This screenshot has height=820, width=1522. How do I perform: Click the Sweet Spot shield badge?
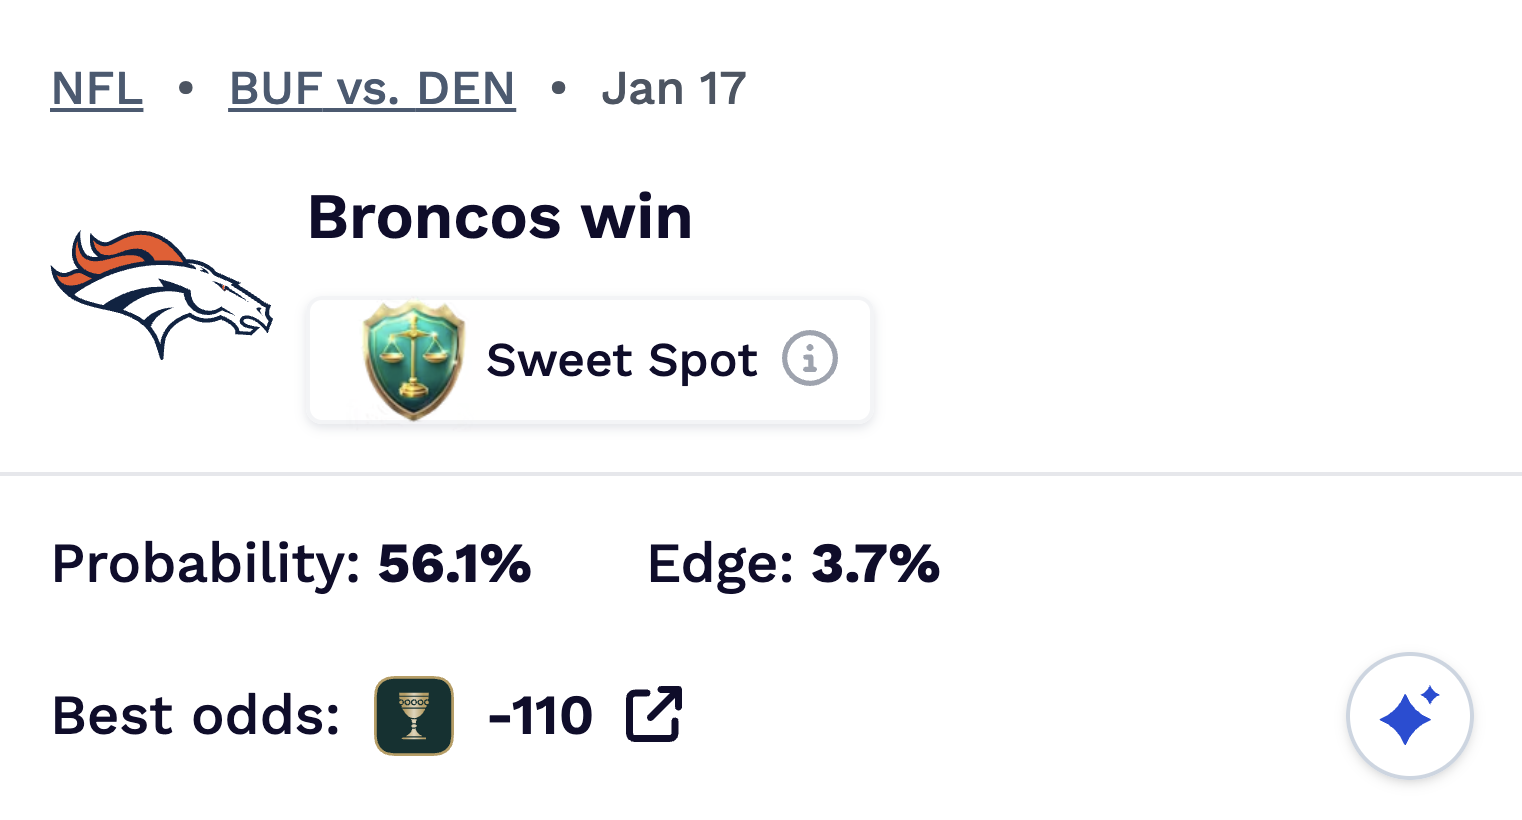(411, 359)
